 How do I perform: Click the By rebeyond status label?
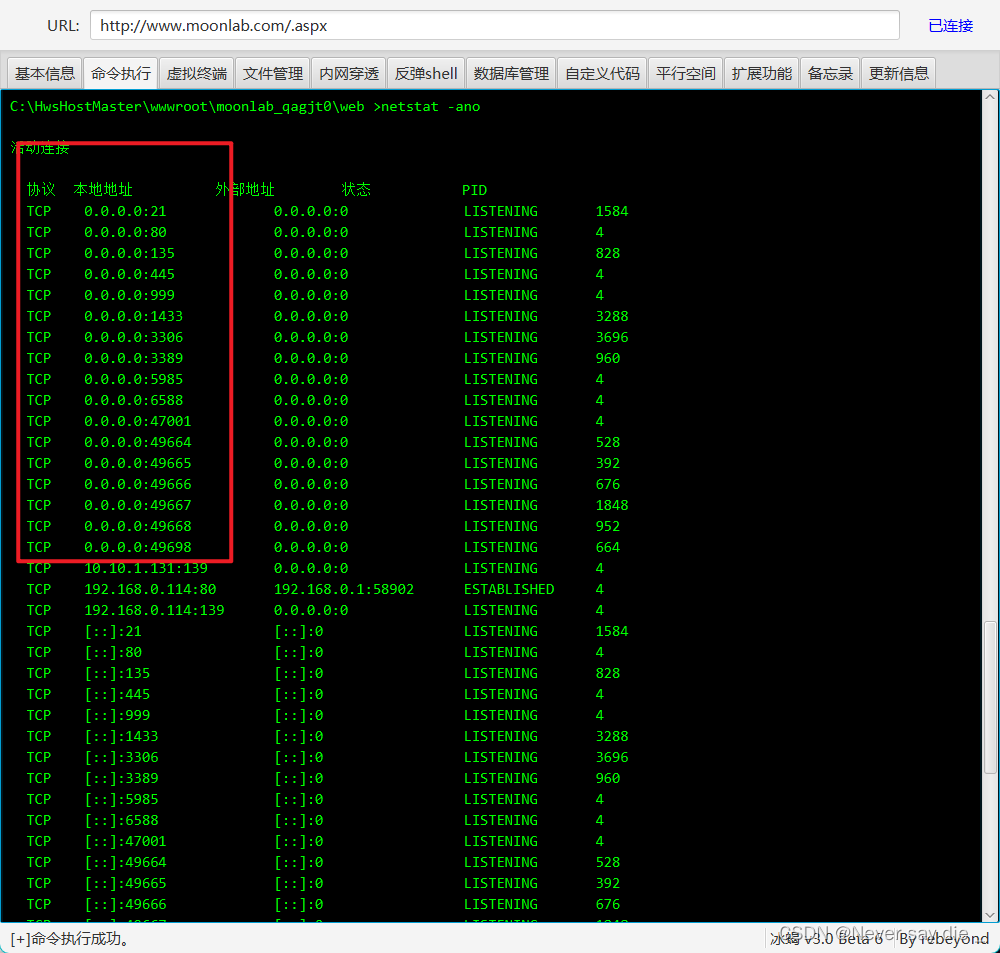click(x=944, y=939)
